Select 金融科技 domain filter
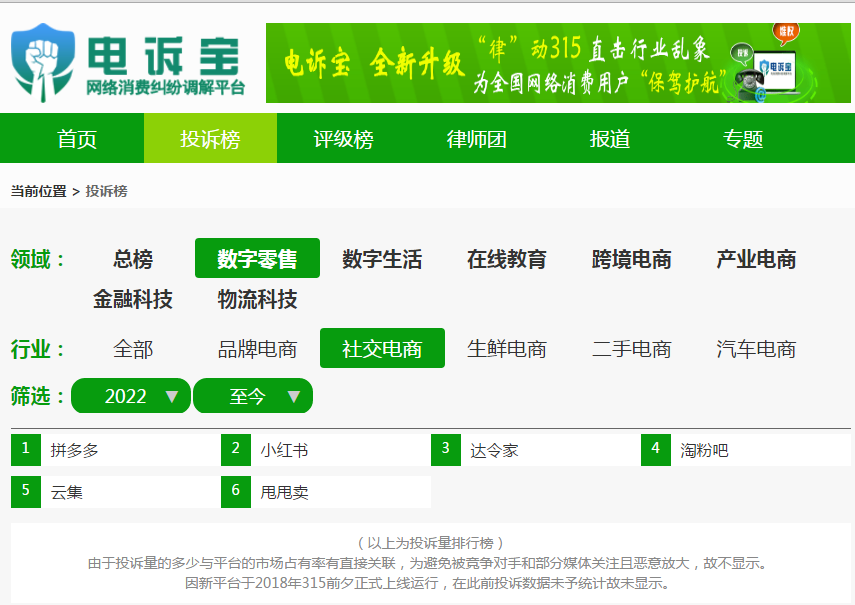Screen dimensions: 855x605 click(x=133, y=299)
